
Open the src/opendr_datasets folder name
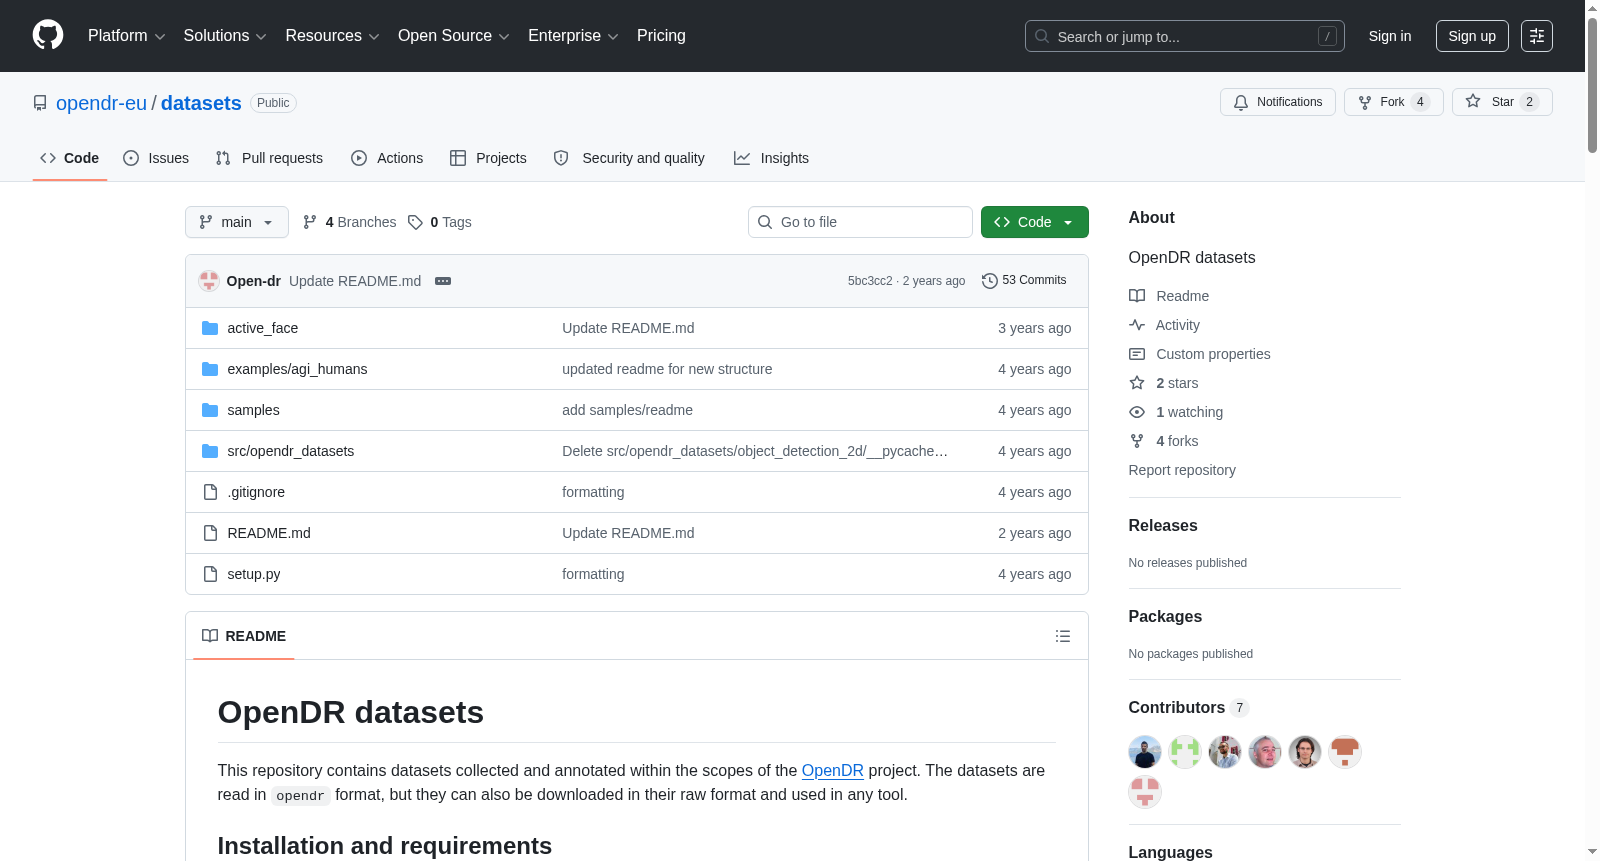coord(291,451)
